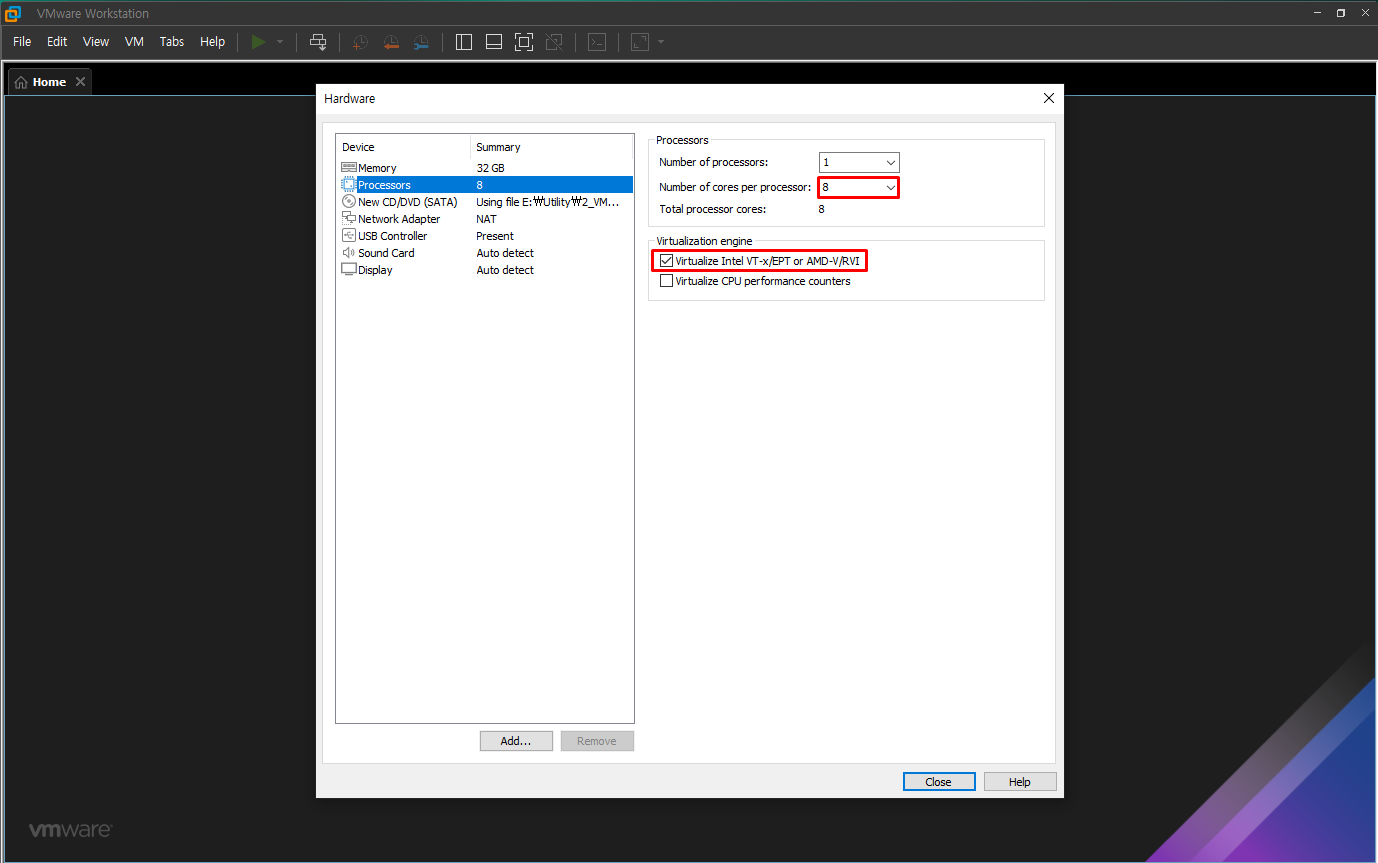Open the Tabs menu
Image resolution: width=1378 pixels, height=863 pixels.
click(x=172, y=42)
